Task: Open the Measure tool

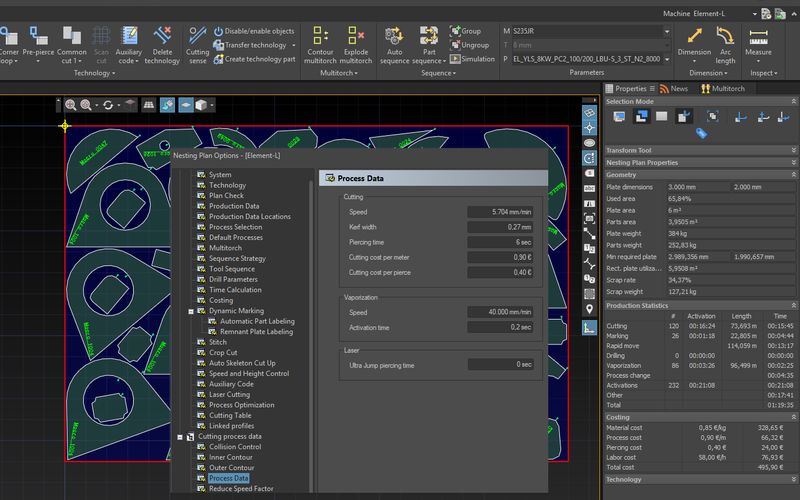Action: (x=758, y=36)
